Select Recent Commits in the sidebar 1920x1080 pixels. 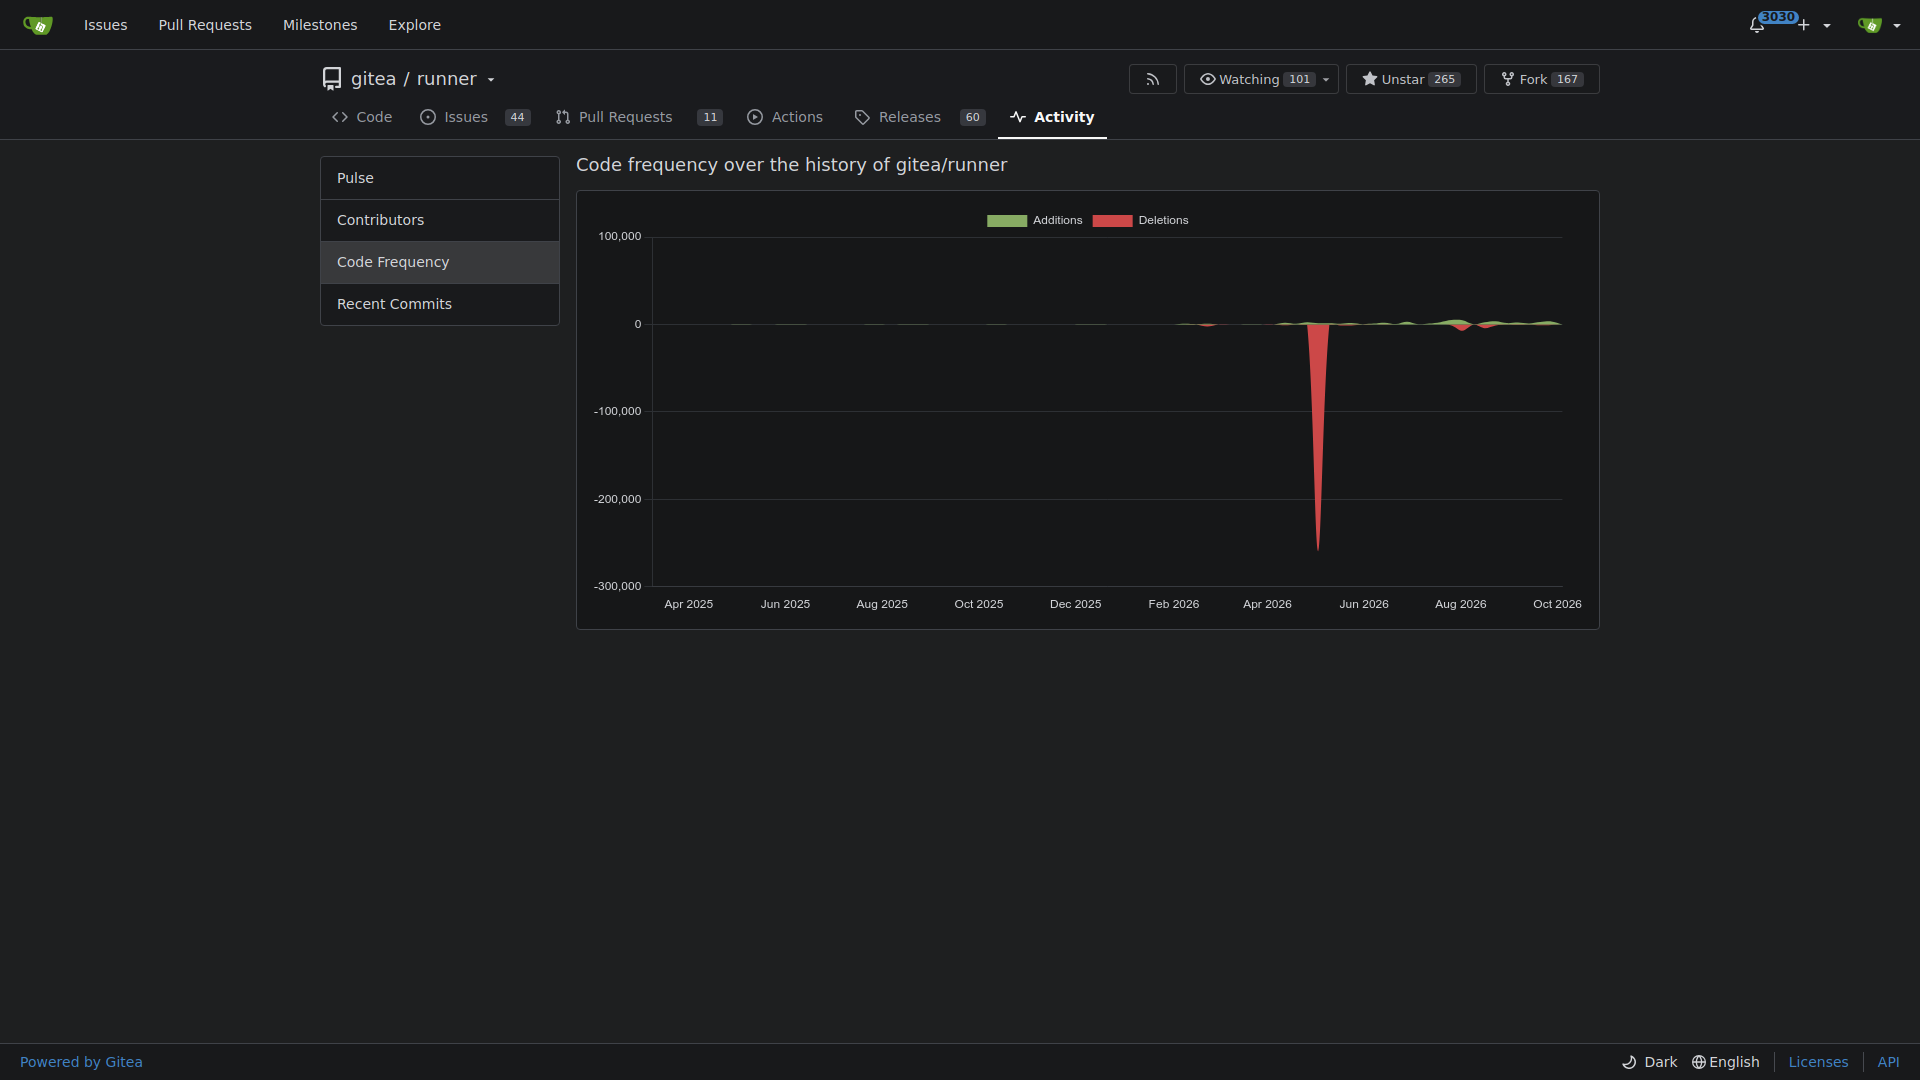(440, 304)
